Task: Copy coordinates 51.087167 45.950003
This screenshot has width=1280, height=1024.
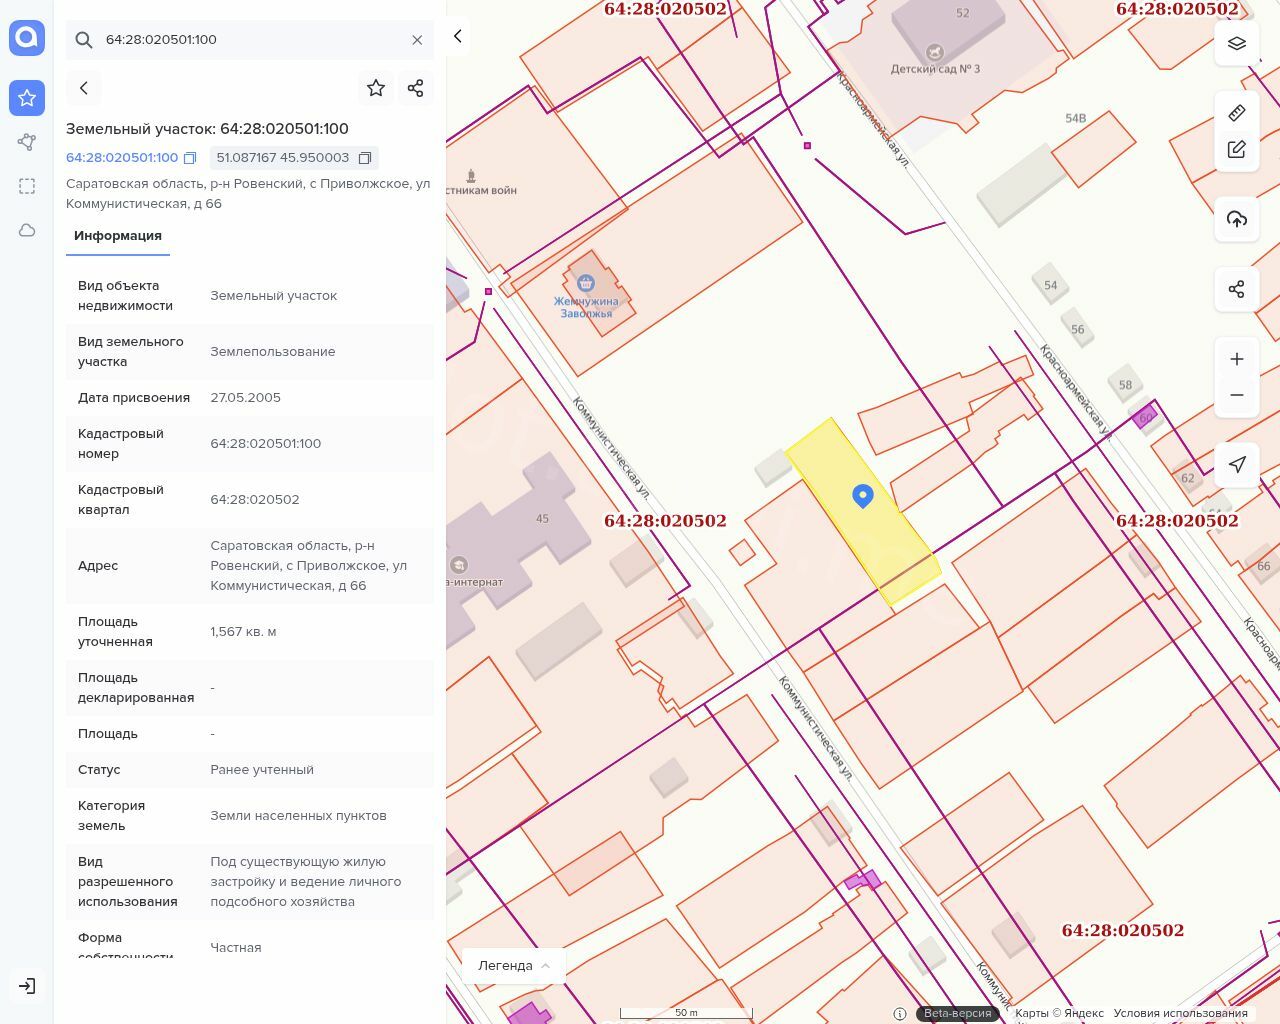Action: 365,158
